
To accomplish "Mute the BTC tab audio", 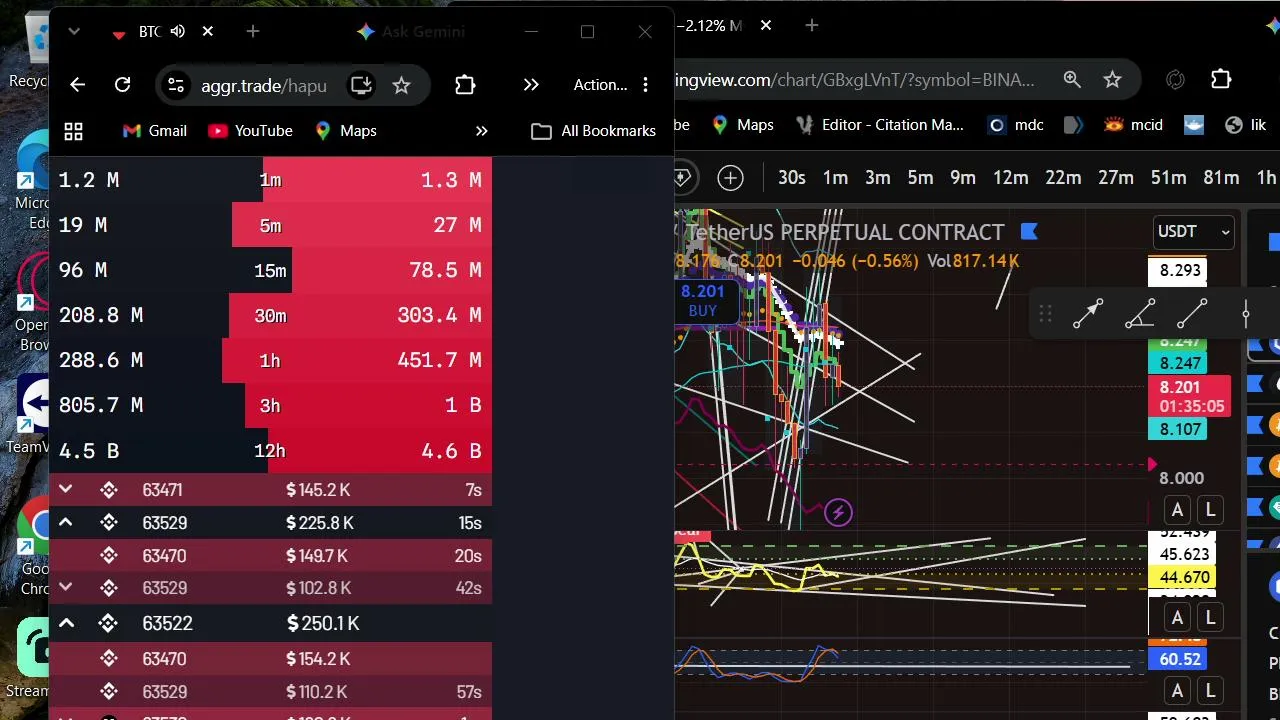I will [x=178, y=32].
